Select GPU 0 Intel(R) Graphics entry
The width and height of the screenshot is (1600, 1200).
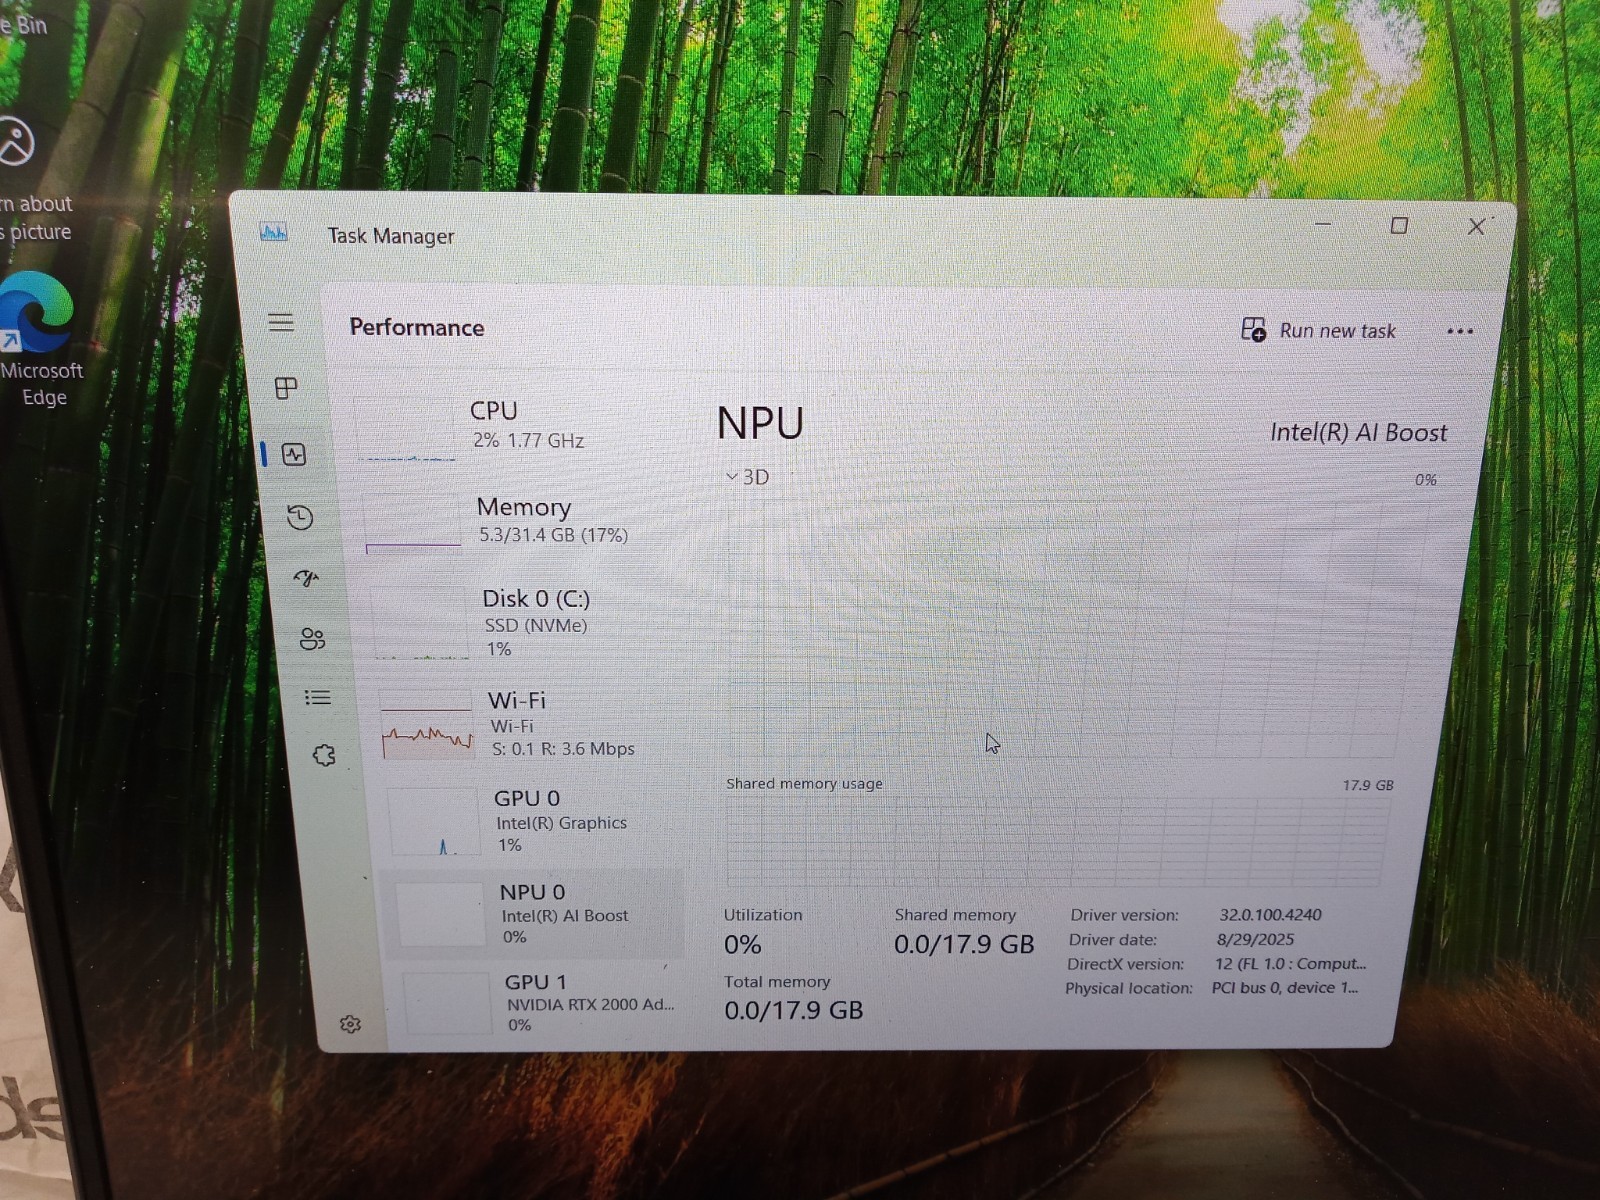tap(532, 821)
